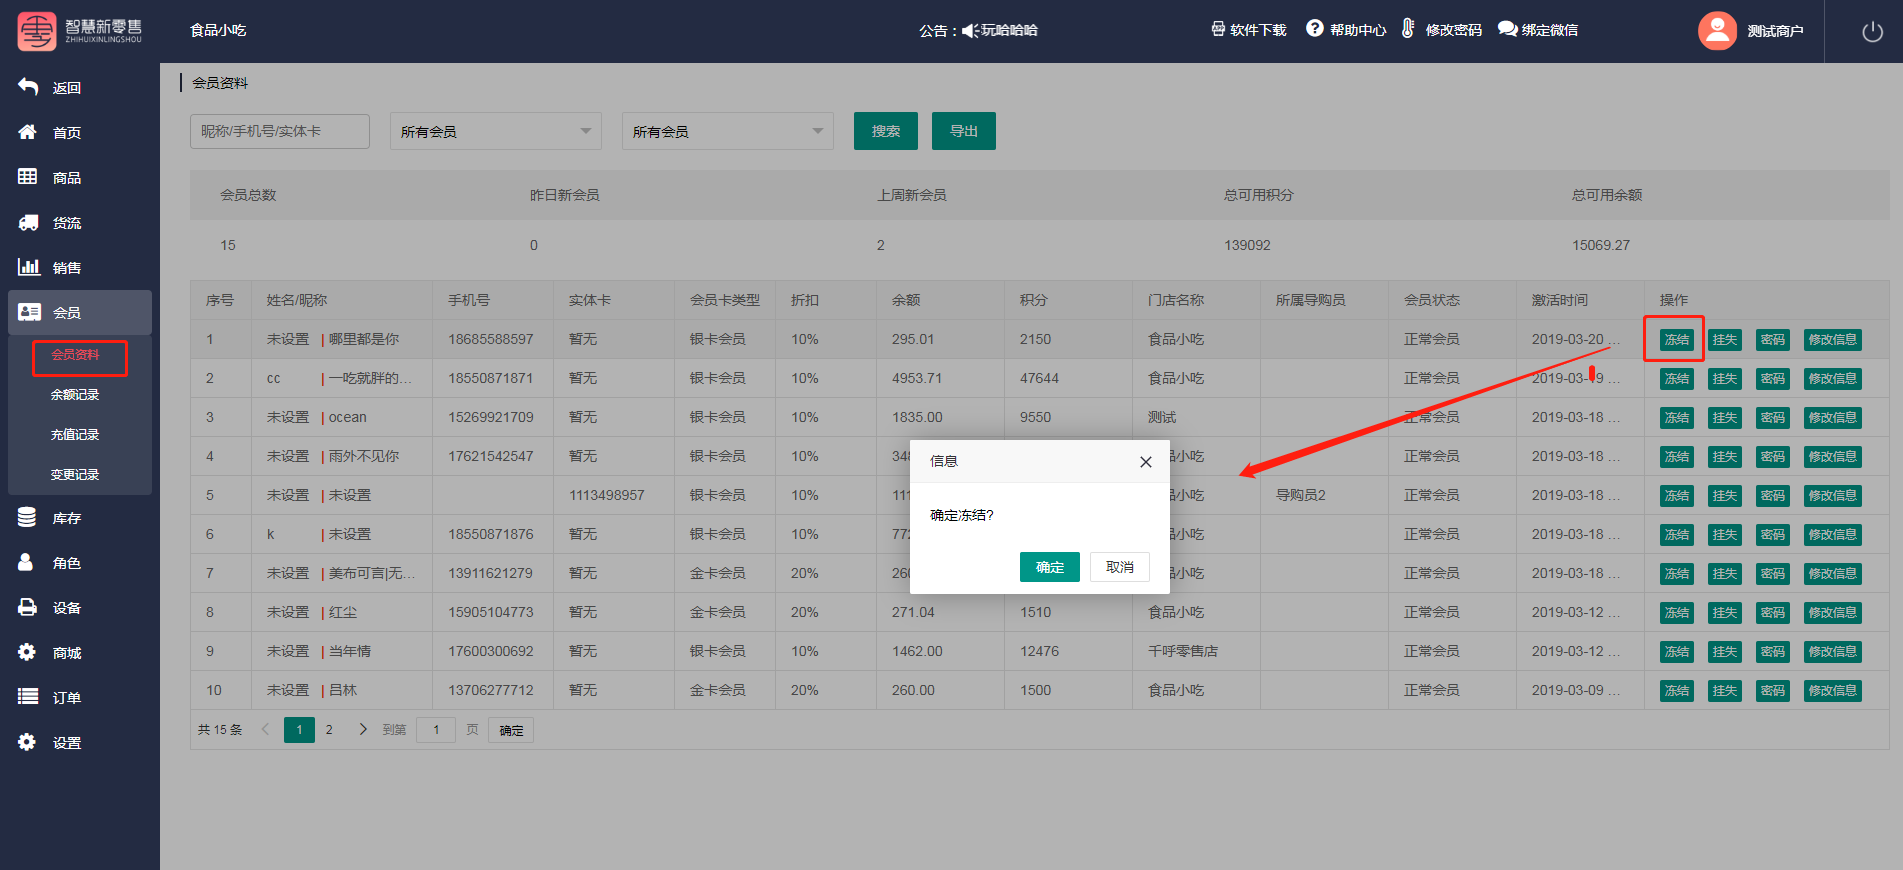Go to previous page arrow in pagination

tap(265, 730)
